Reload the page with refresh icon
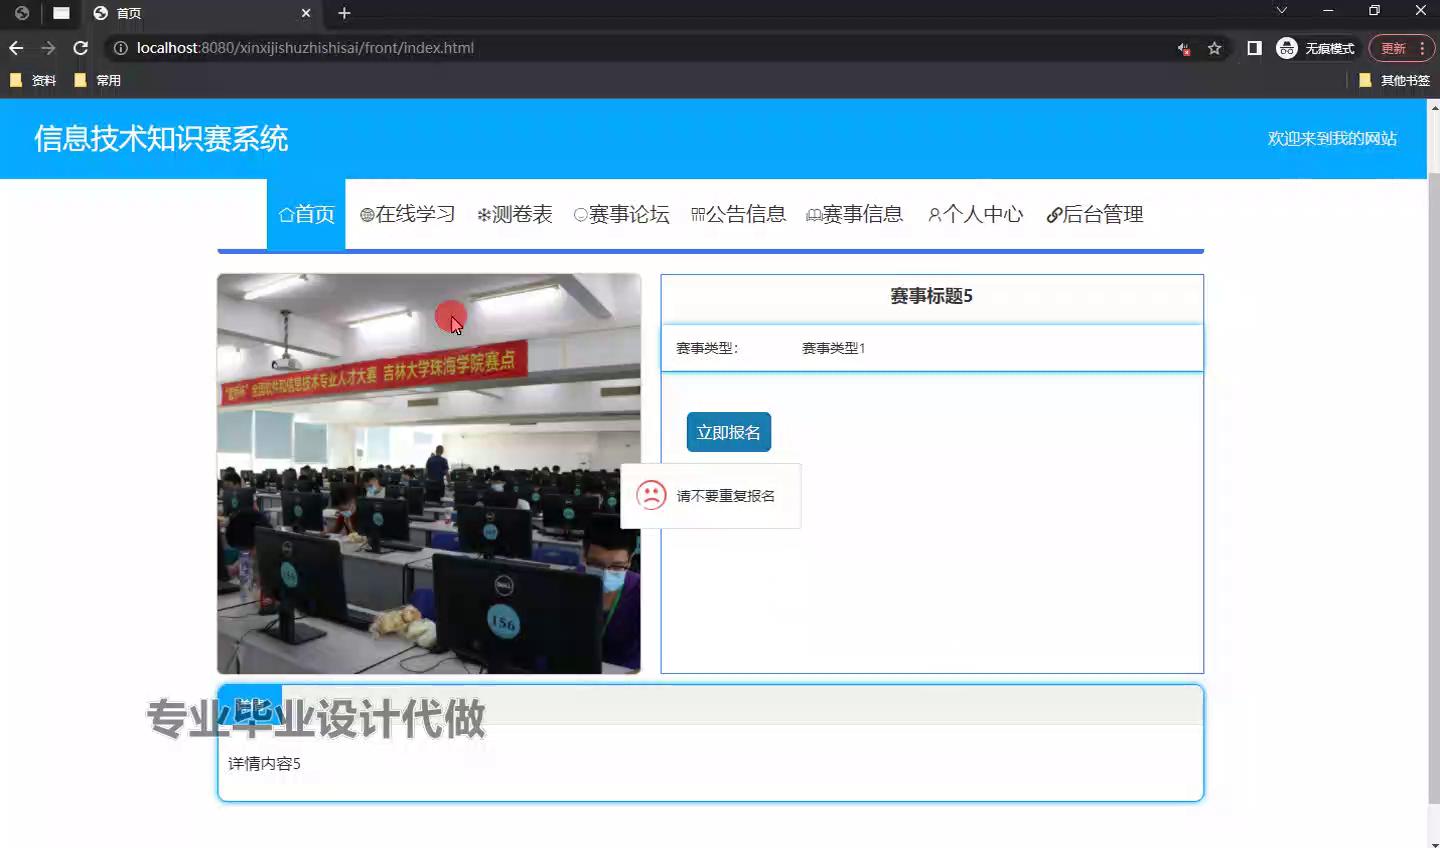Viewport: 1440px width, 848px height. pos(81,48)
